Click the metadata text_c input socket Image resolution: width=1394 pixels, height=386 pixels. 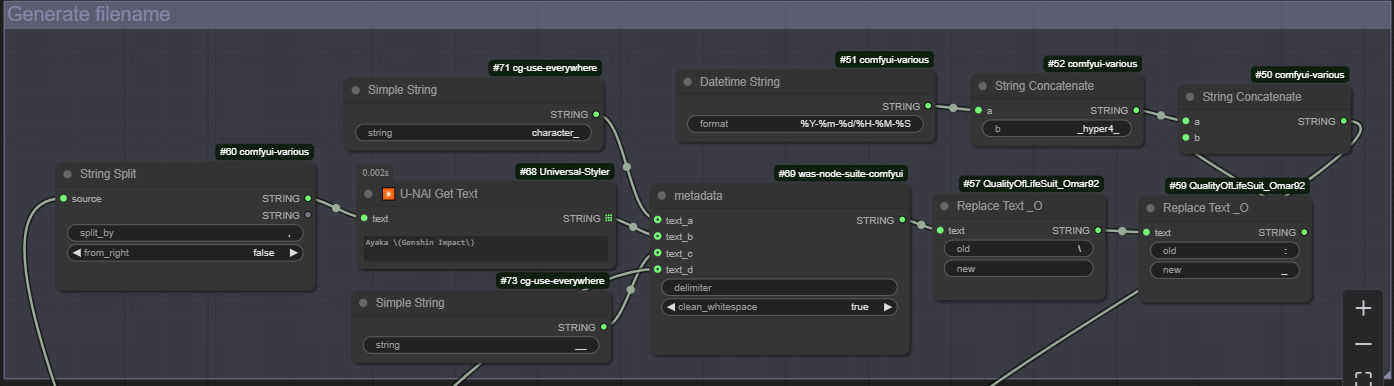click(657, 253)
